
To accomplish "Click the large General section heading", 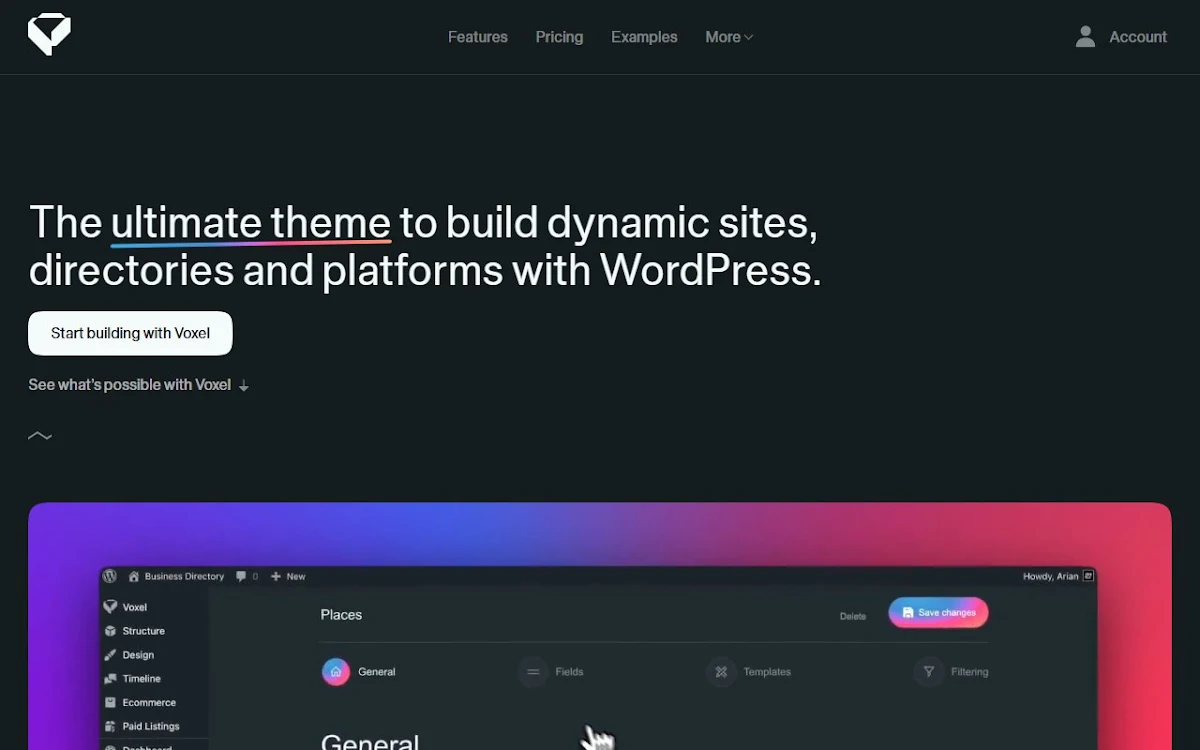I will (x=370, y=740).
